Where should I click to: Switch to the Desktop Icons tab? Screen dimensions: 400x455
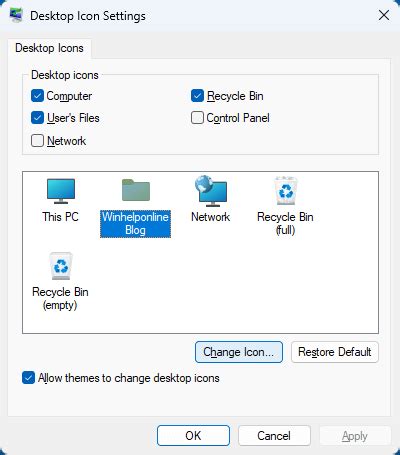click(49, 48)
